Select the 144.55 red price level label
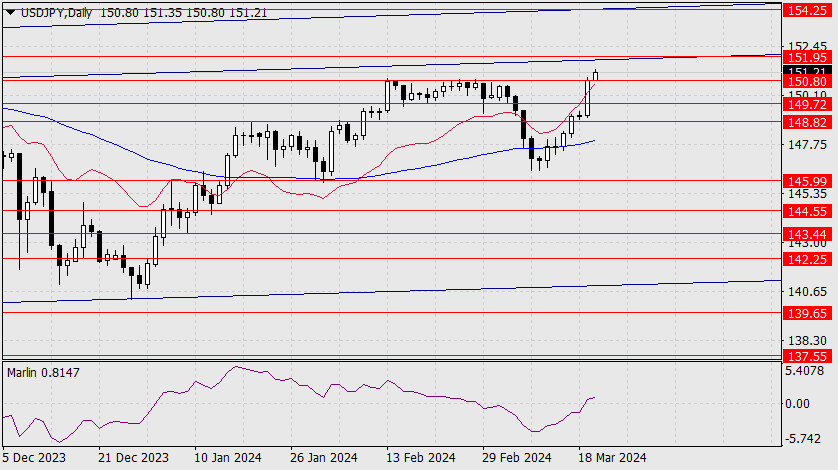 807,211
